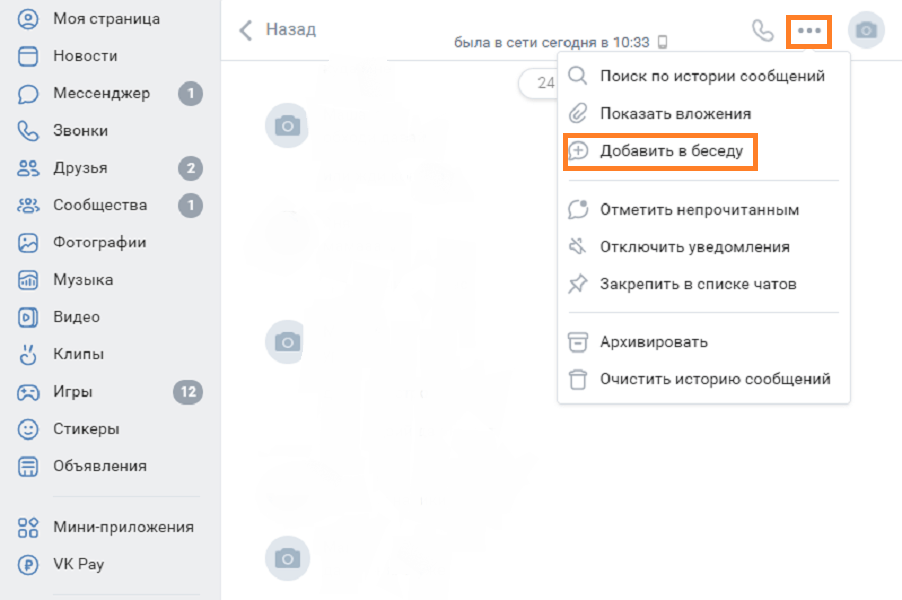Click the Клипы icon in sidebar
This screenshot has width=902, height=600.
pos(28,354)
